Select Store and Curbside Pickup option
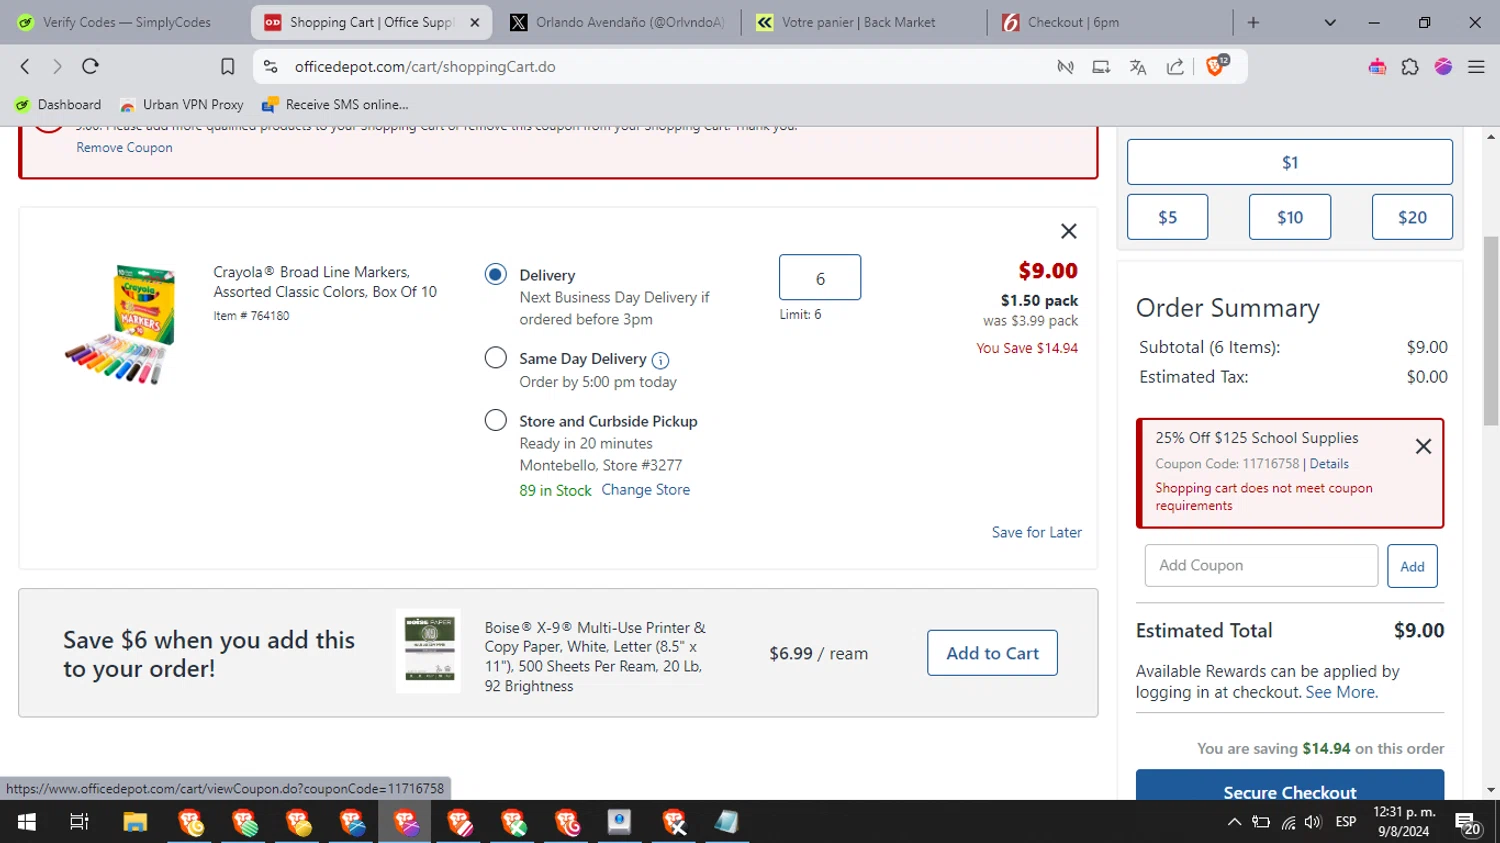This screenshot has height=843, width=1500. [495, 420]
